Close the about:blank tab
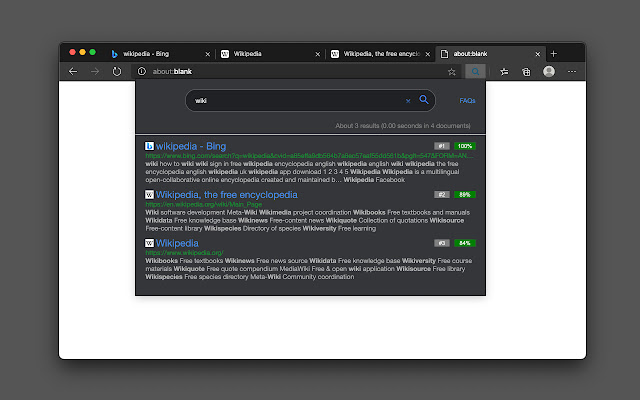The image size is (640, 400). coord(538,54)
